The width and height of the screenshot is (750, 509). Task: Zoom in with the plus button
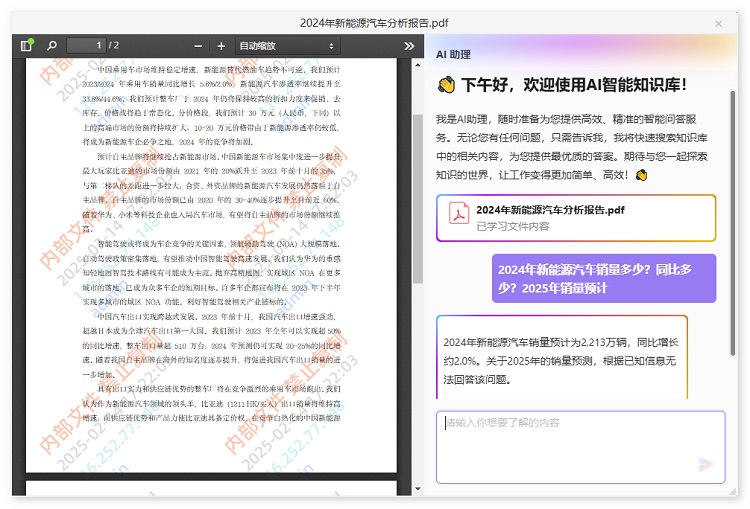221,46
